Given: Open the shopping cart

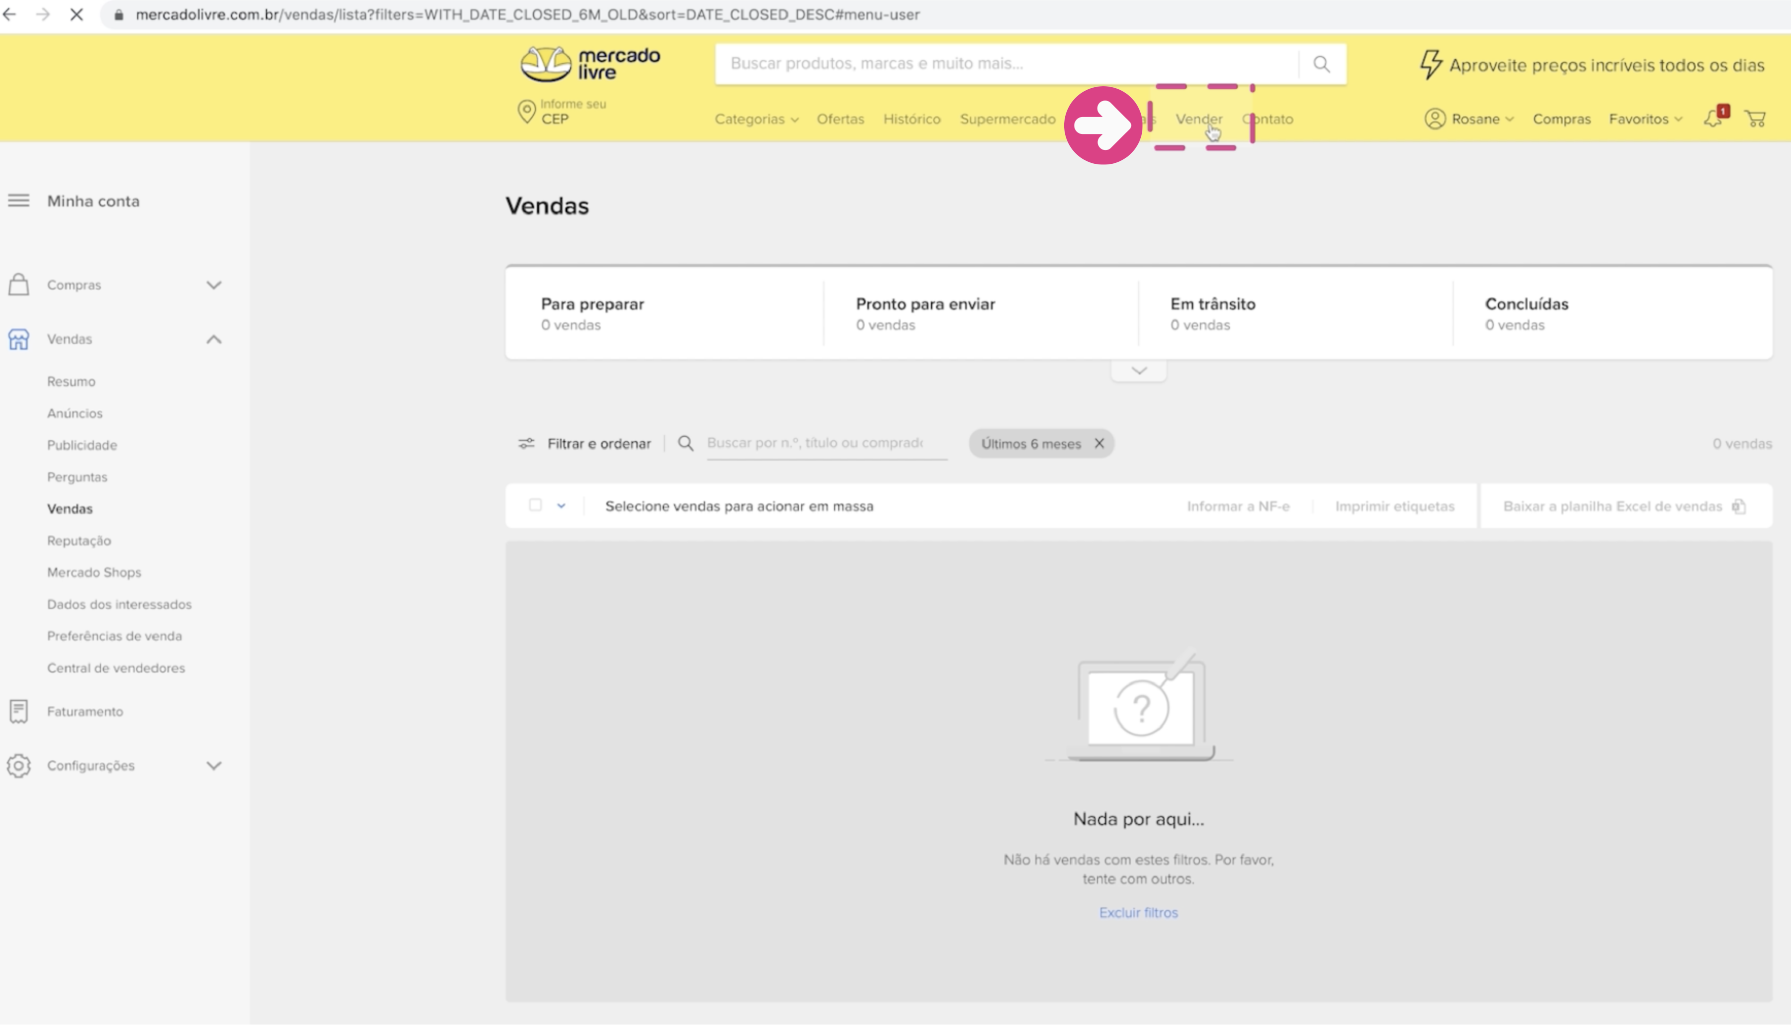Looking at the screenshot, I should click(x=1755, y=119).
